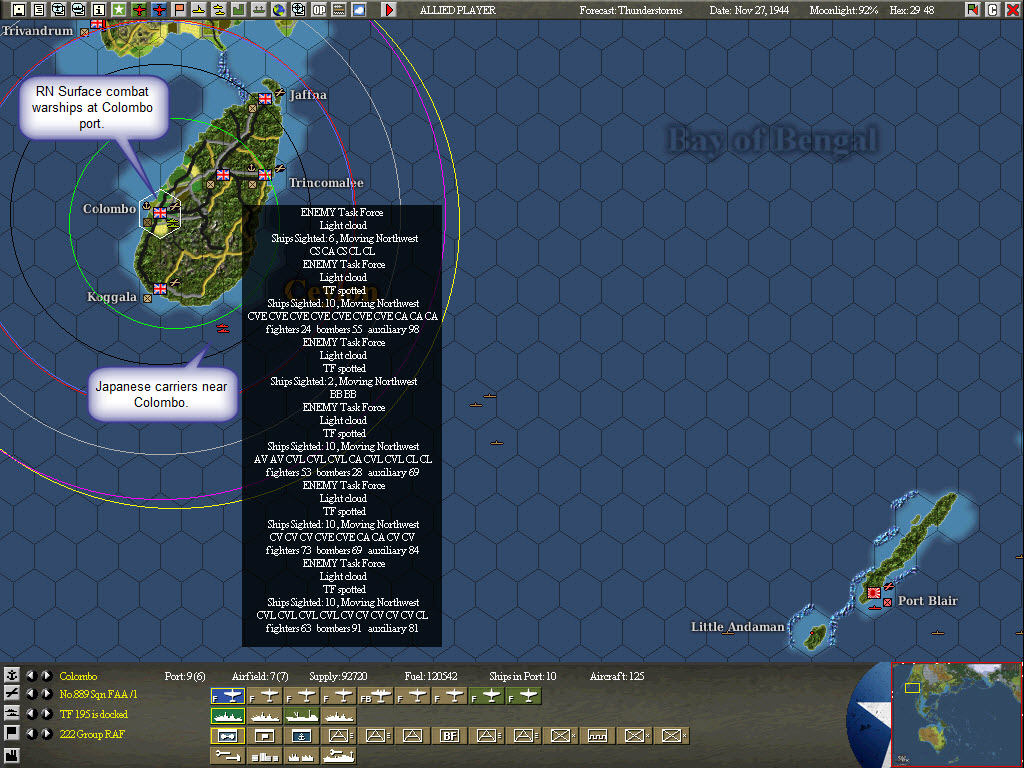Screen dimensions: 1024x768
Task: Click the 'Ships in Port: 10' text
Action: (522, 676)
